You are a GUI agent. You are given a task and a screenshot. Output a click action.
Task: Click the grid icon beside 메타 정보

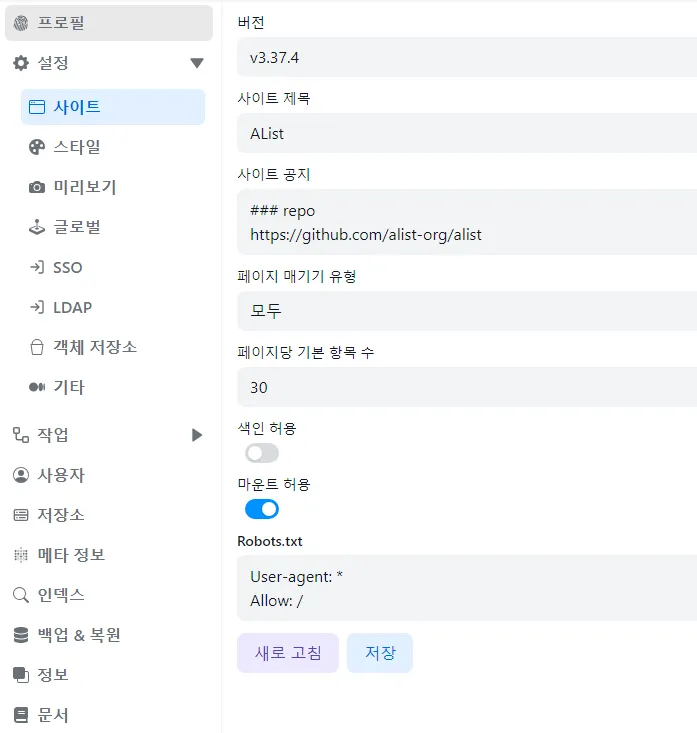coord(21,555)
